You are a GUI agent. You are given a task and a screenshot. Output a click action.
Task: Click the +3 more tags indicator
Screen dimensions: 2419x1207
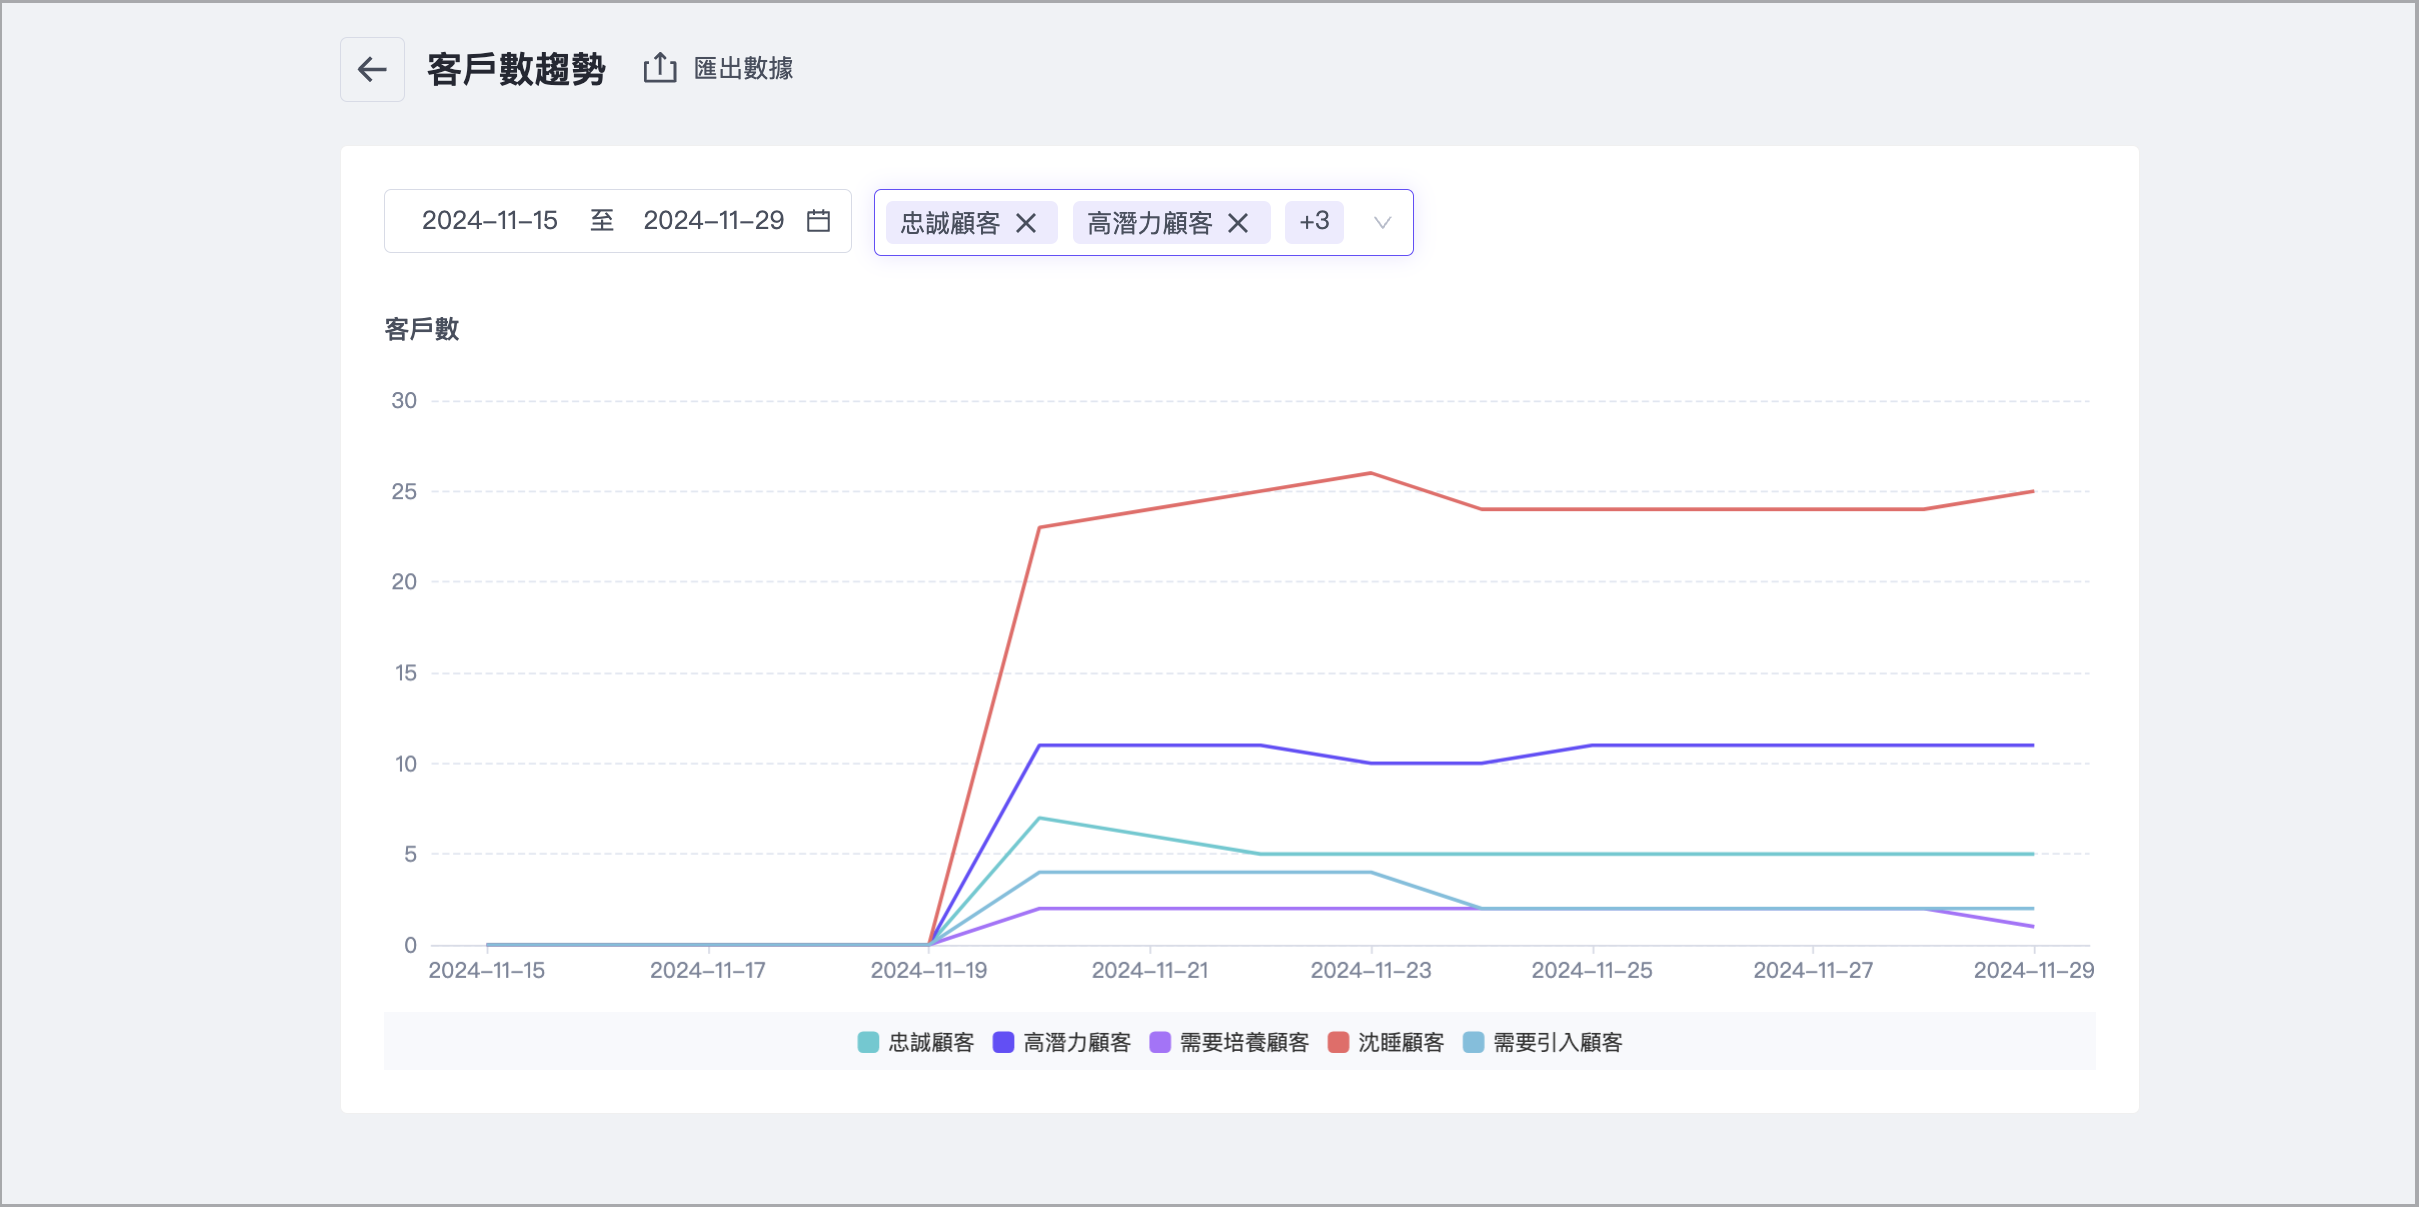[x=1314, y=222]
